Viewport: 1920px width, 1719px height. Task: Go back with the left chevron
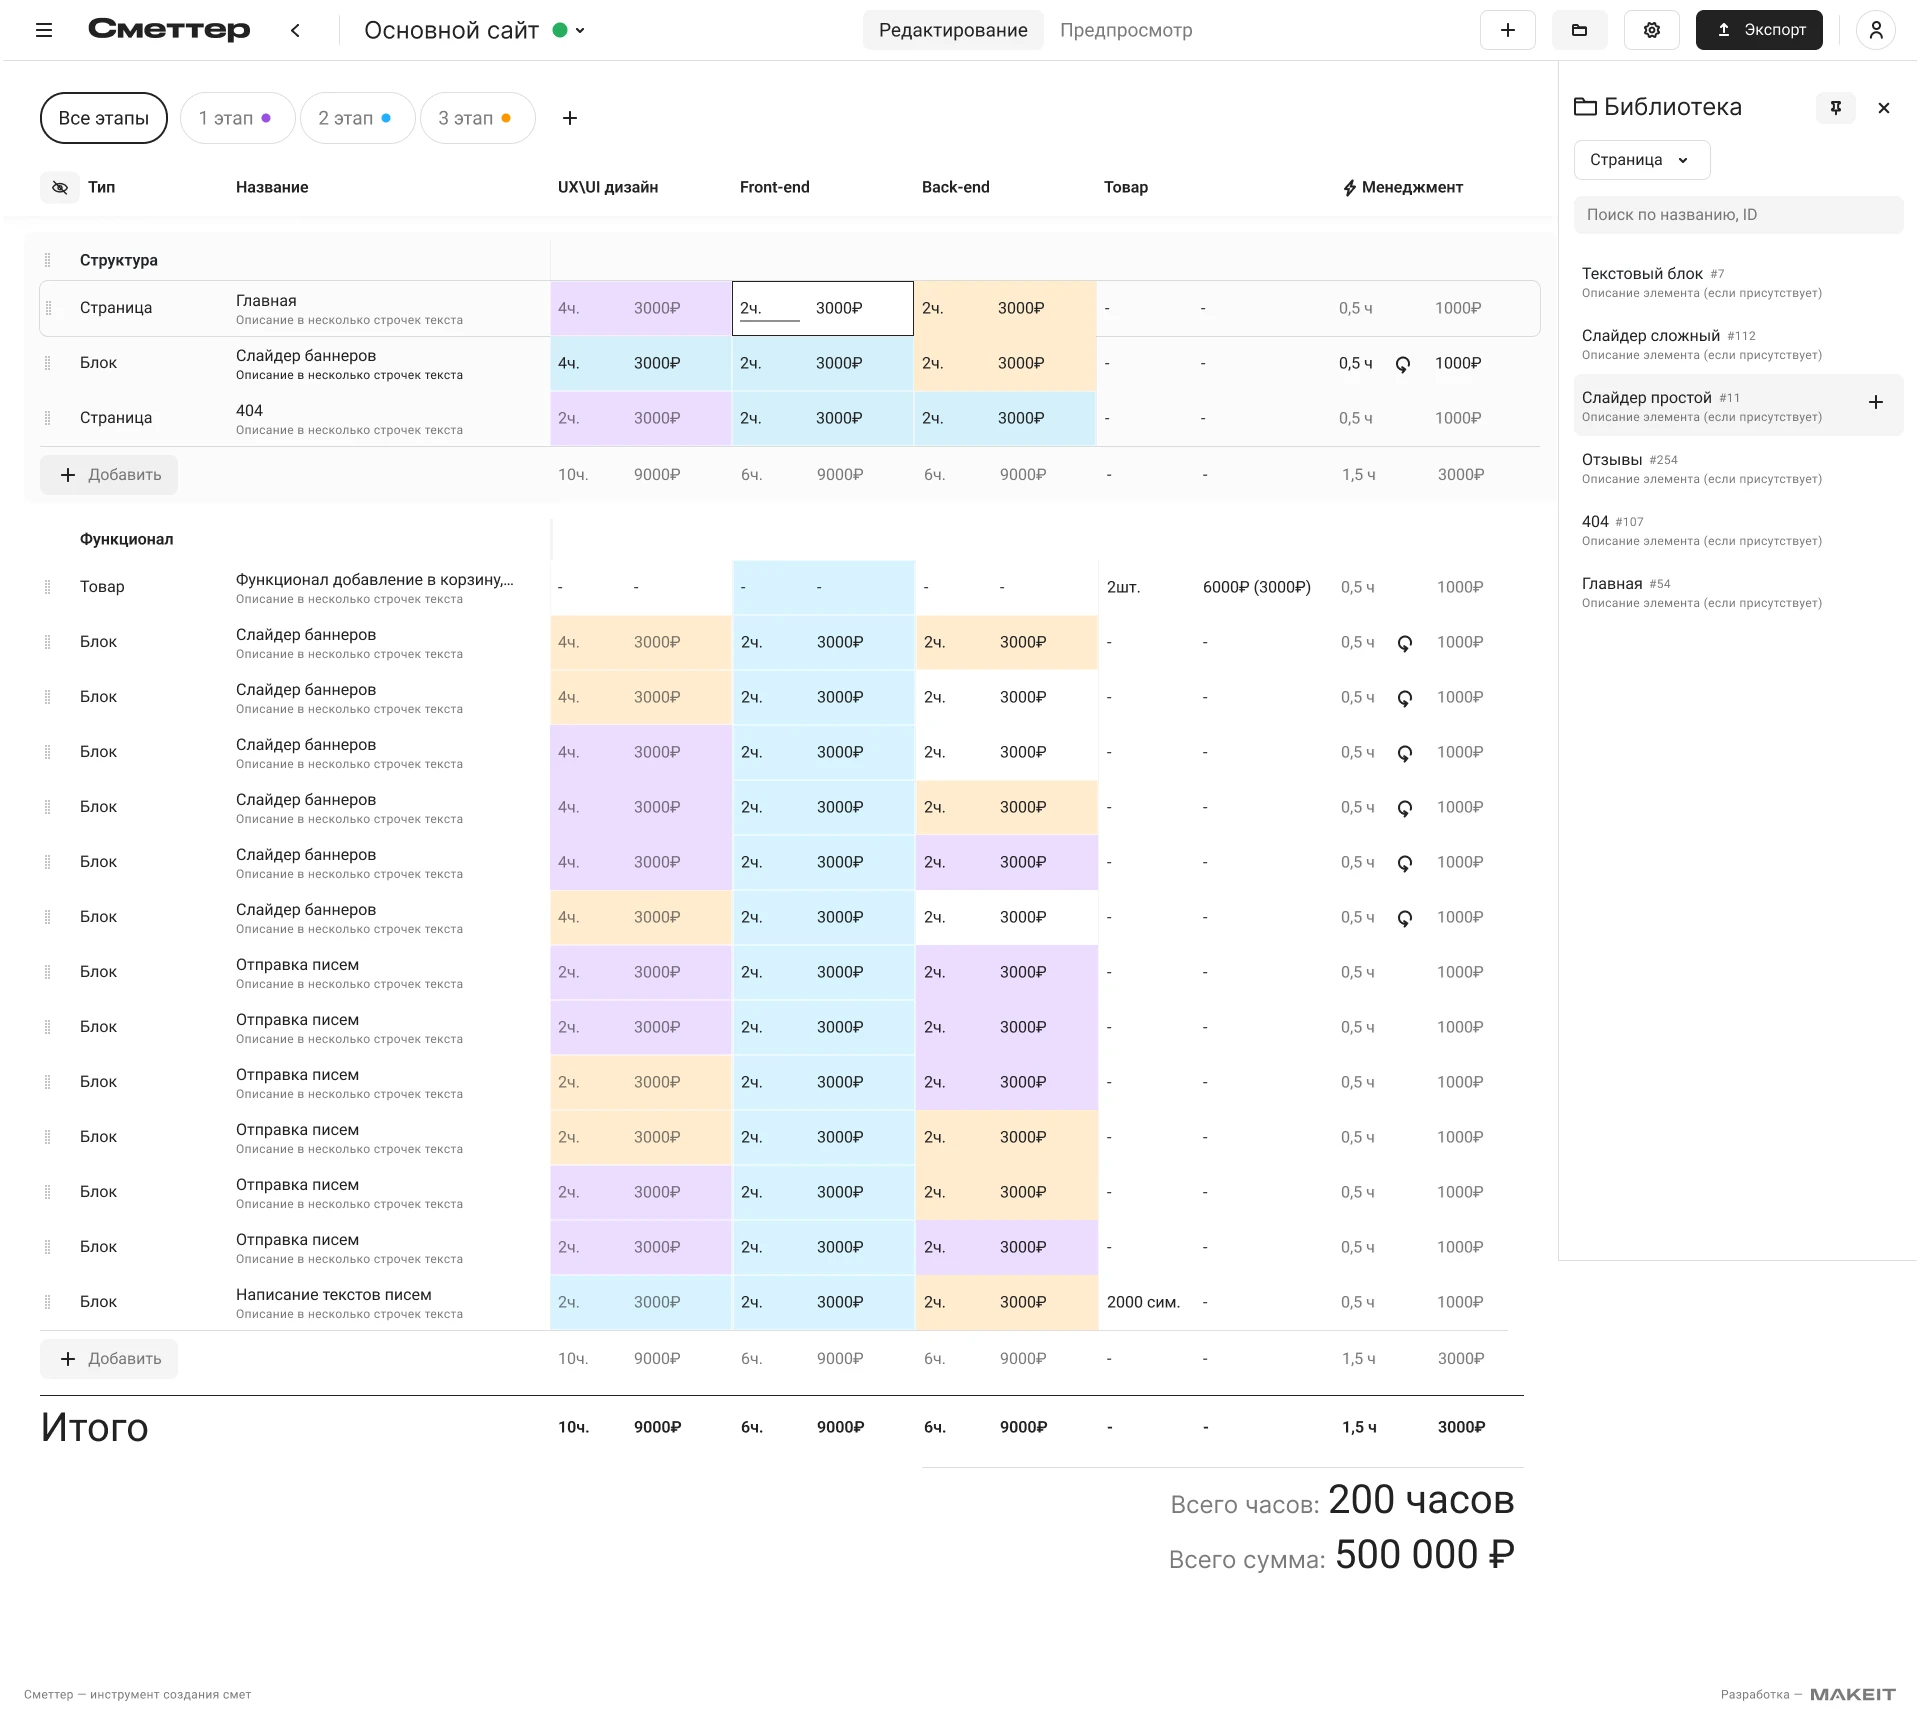[x=295, y=30]
